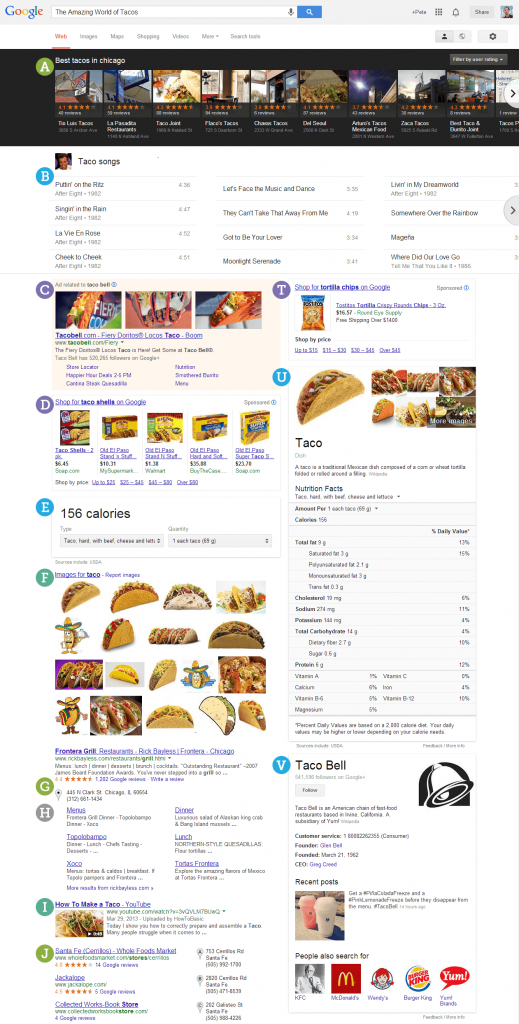Viewport: 519px width, 1024px height.
Task: Switch to the Shopping tab
Action: pos(148,37)
